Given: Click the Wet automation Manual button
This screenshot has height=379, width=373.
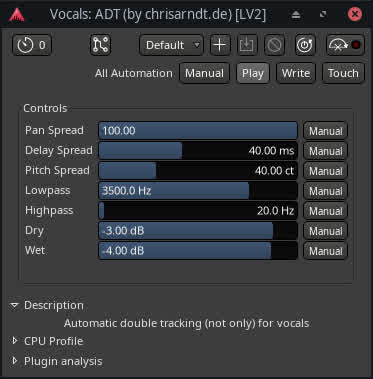Looking at the screenshot, I should (325, 251).
